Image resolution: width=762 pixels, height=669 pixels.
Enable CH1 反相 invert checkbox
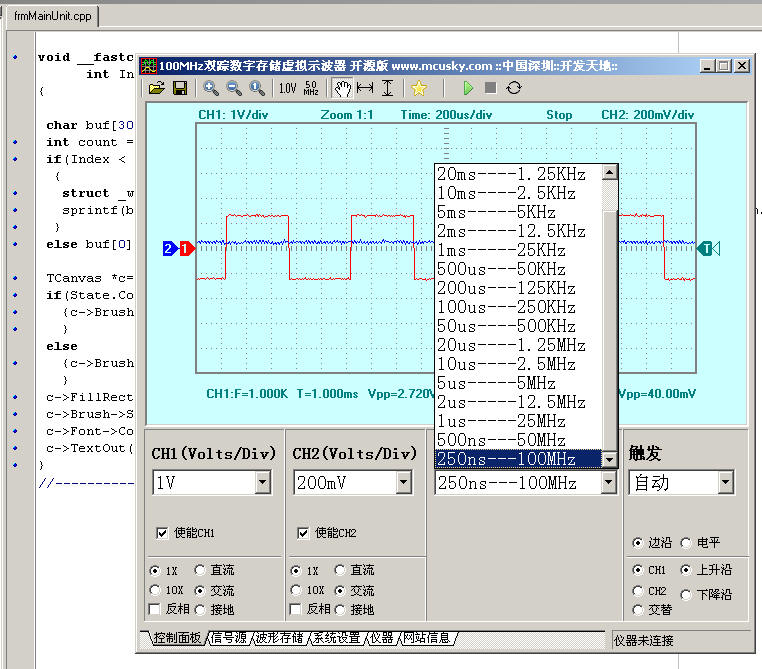click(155, 609)
